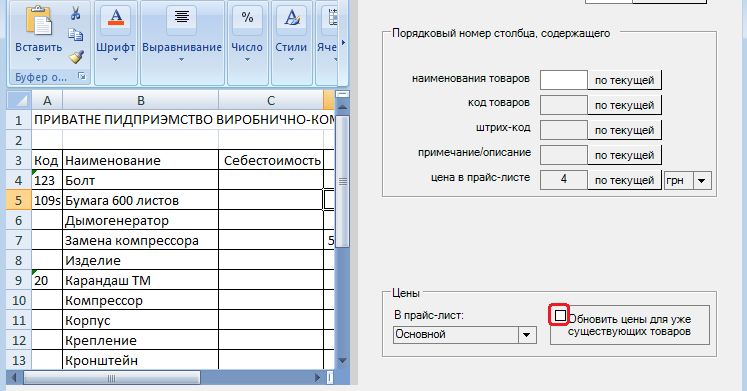Expand the ribbon overflow arrow at right
This screenshot has height=391, width=747.
(343, 42)
